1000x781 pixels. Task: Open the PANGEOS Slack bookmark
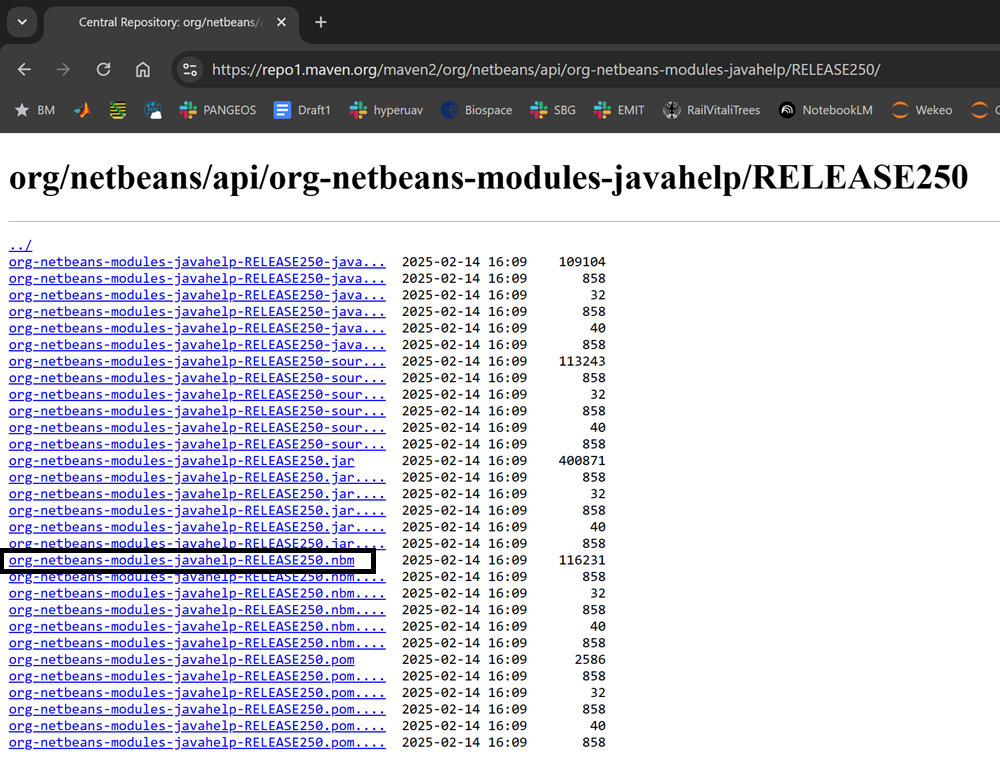(x=217, y=110)
